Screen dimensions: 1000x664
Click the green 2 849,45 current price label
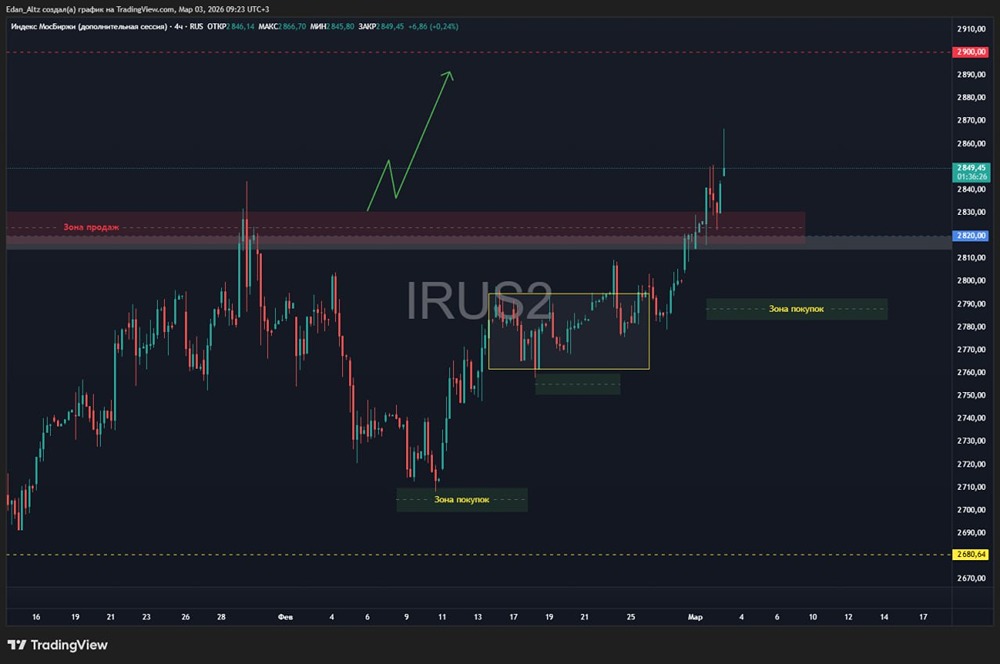pos(970,168)
